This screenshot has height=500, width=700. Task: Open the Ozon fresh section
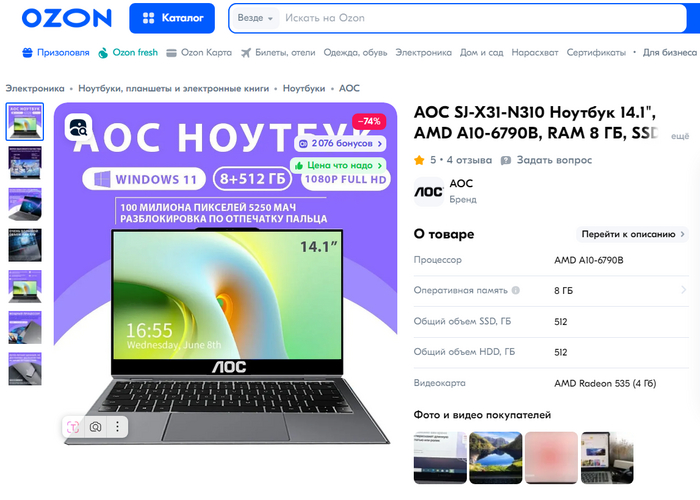(128, 53)
